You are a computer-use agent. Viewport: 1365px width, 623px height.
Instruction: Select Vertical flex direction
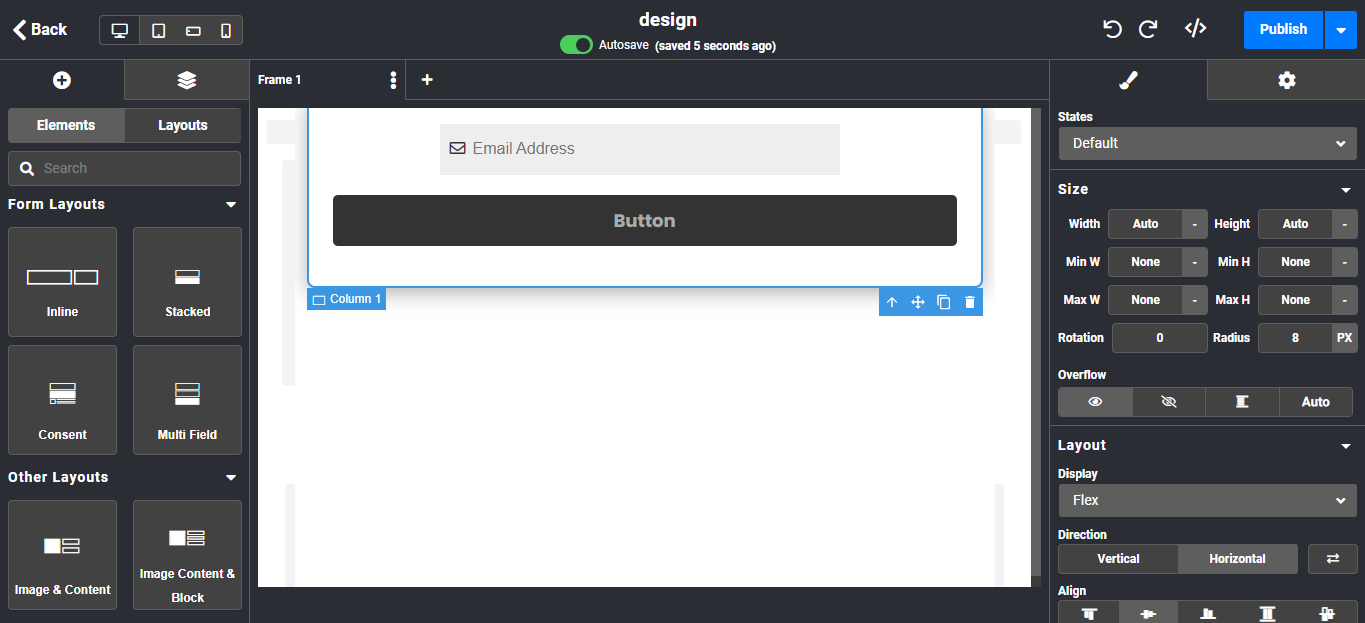[x=1118, y=559]
